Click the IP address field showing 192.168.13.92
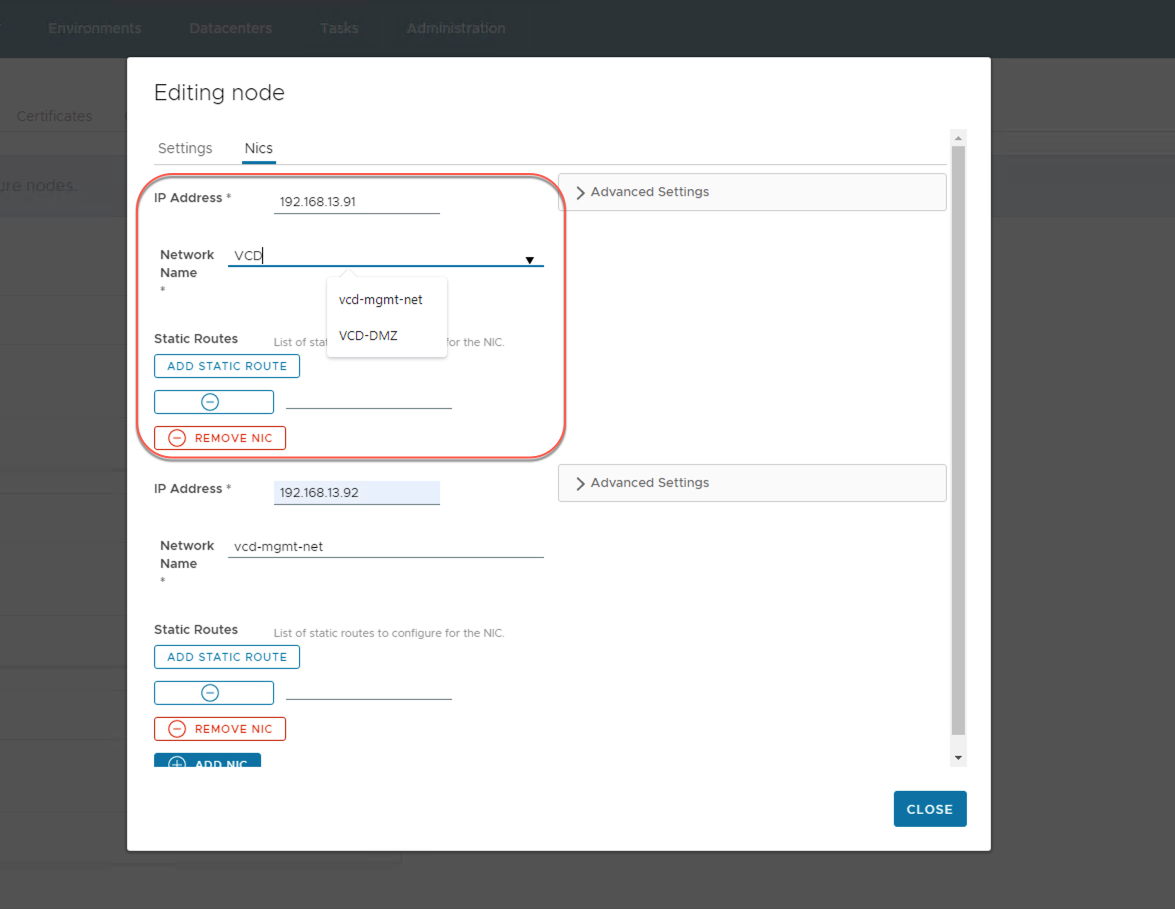This screenshot has width=1175, height=909. click(x=356, y=492)
